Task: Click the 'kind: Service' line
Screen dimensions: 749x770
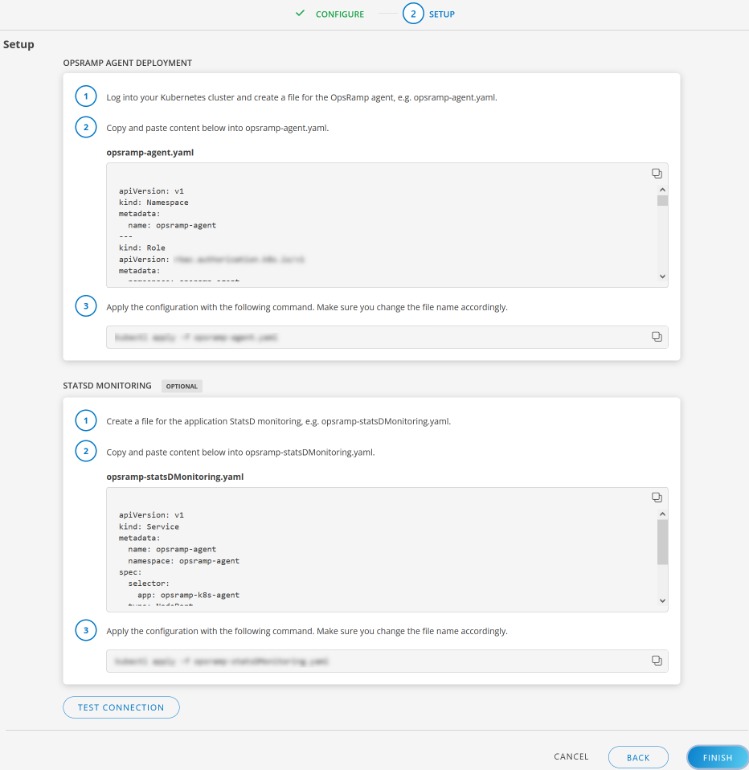Action: (x=149, y=526)
